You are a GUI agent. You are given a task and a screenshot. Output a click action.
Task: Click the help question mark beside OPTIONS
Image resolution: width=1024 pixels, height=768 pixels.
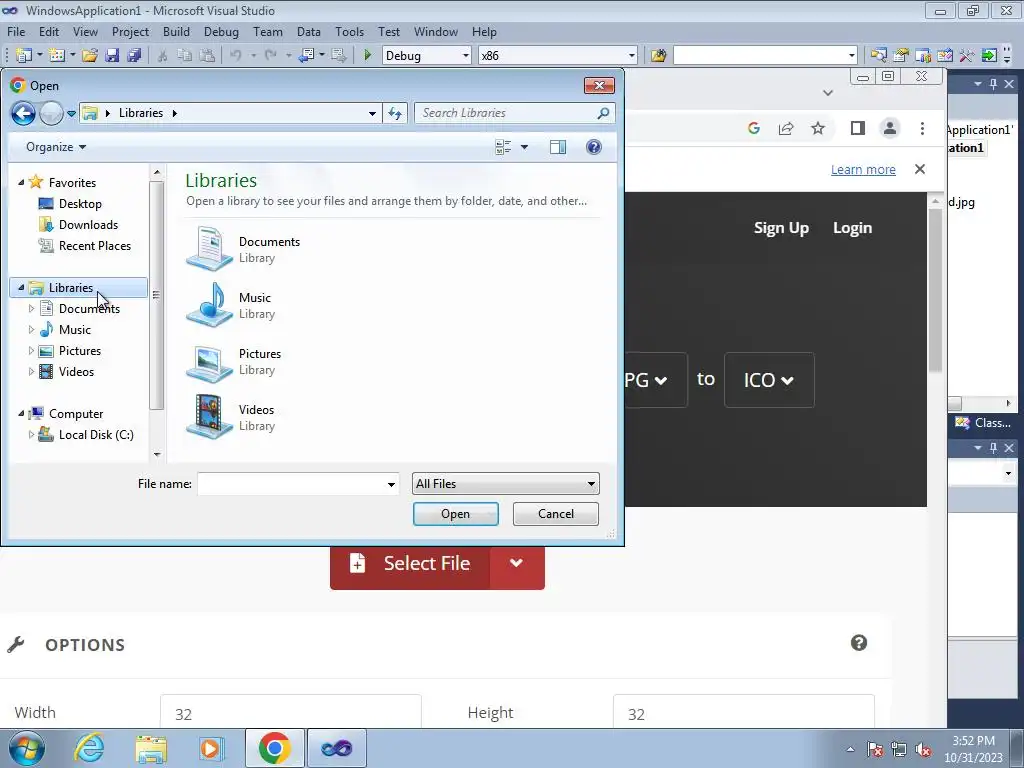point(859,643)
